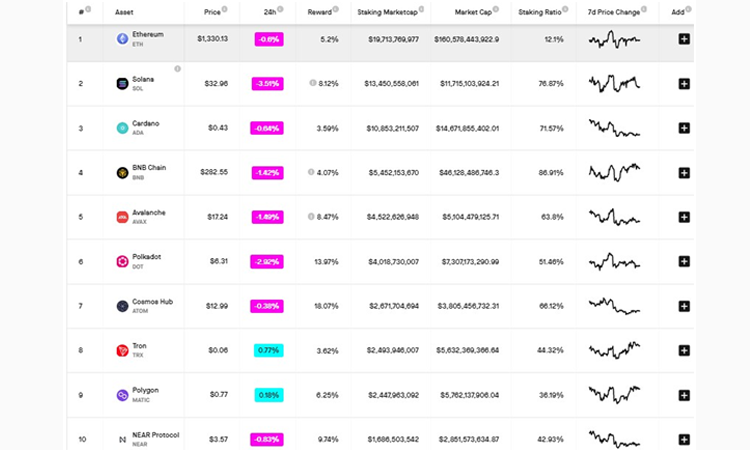The width and height of the screenshot is (750, 450).
Task: Click info icon above the Solana asset name
Action: [177, 69]
